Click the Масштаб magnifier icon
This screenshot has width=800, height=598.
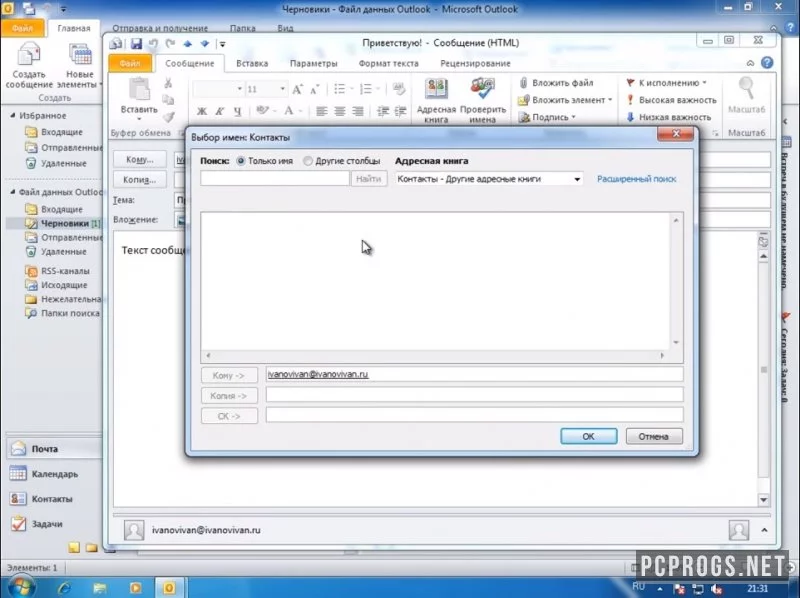pyautogui.click(x=746, y=89)
